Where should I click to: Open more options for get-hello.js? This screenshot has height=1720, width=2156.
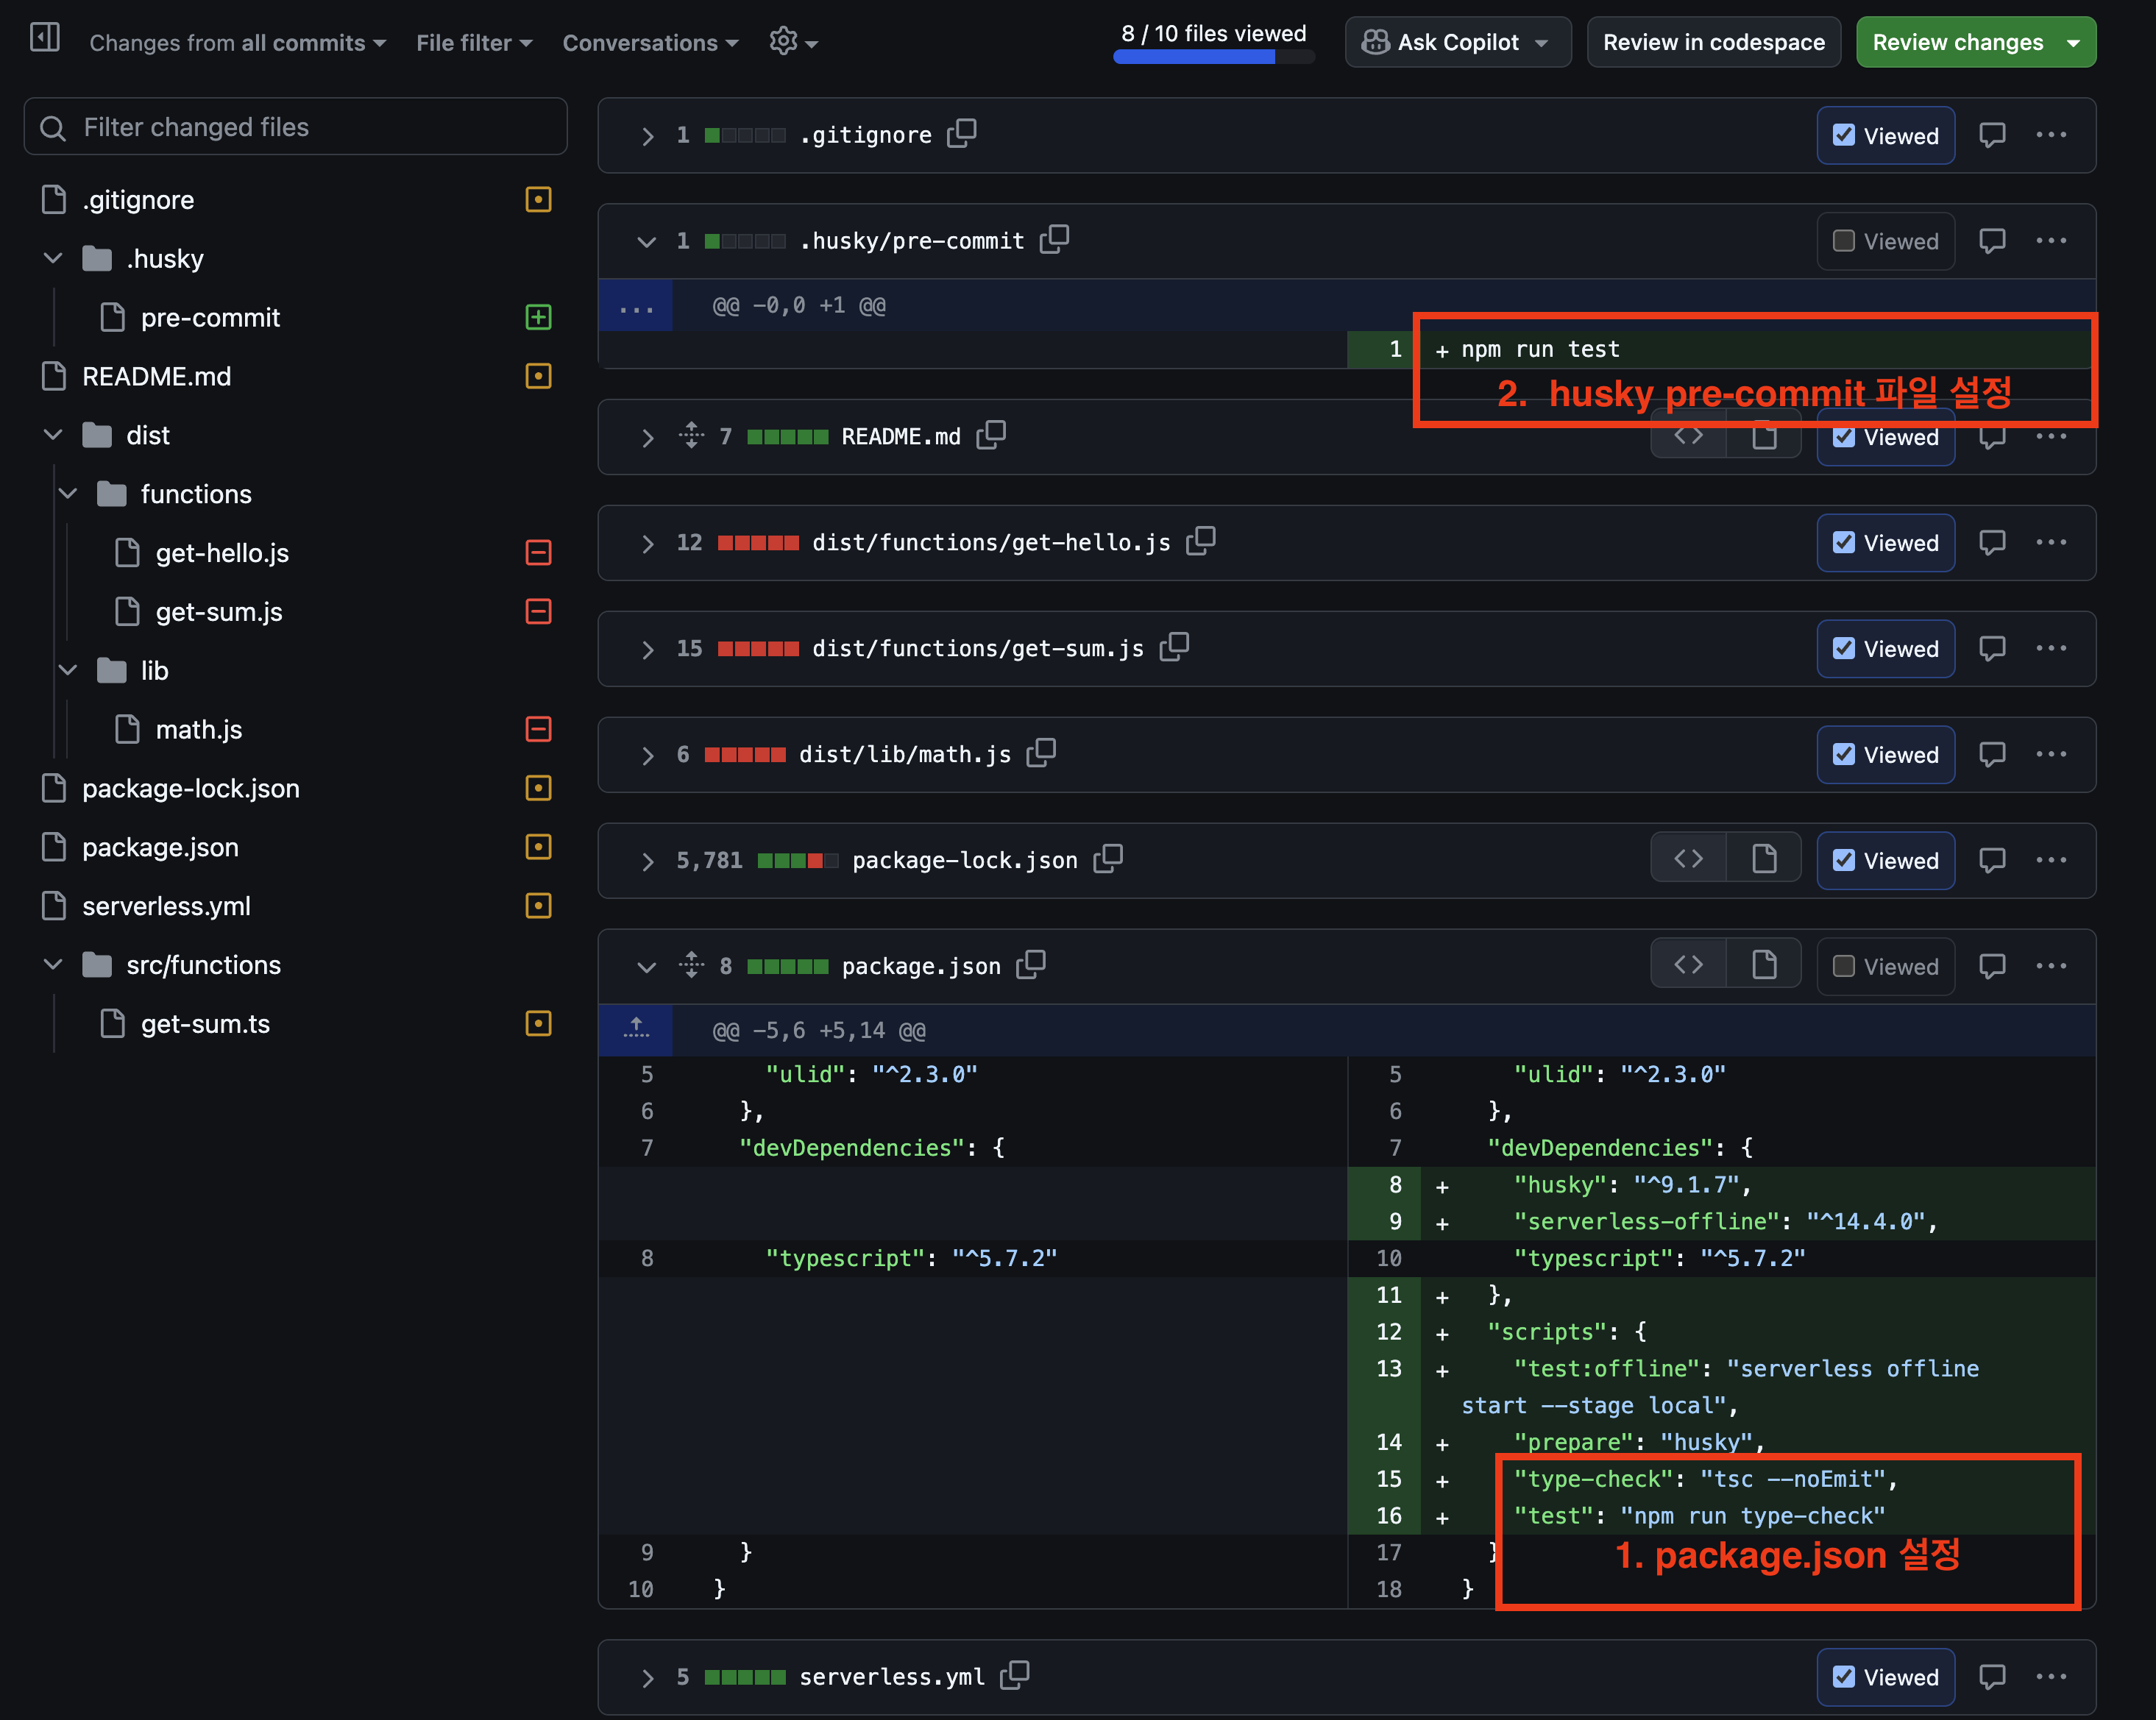[x=2050, y=542]
